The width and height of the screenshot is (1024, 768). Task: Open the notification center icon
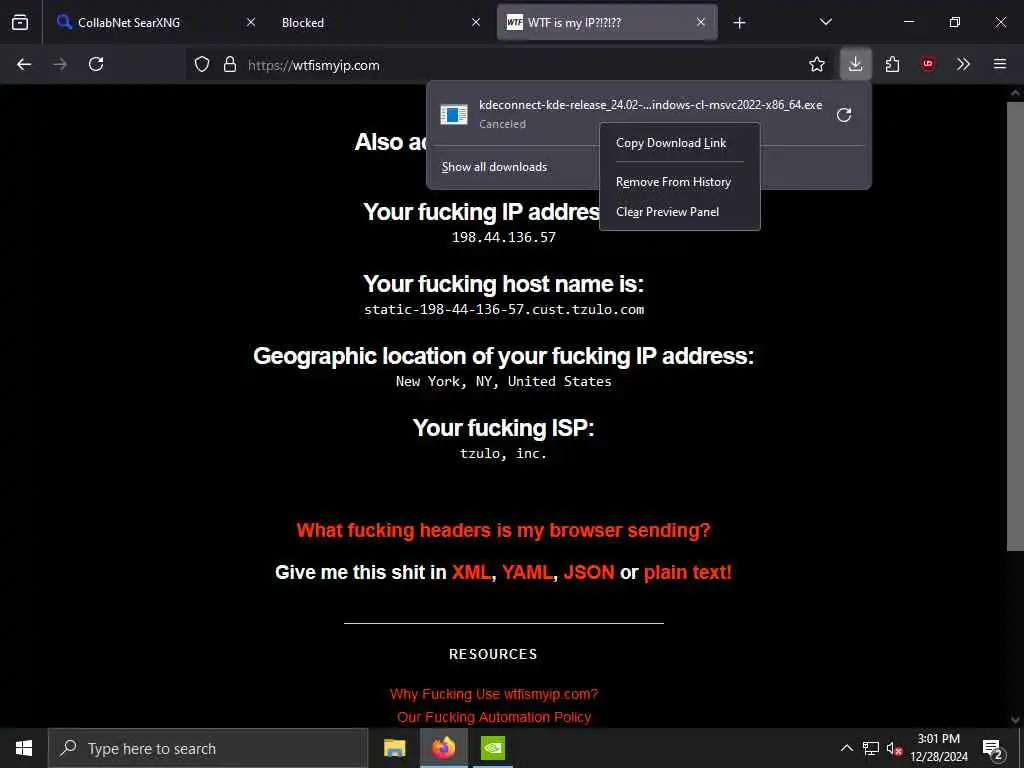click(x=992, y=748)
